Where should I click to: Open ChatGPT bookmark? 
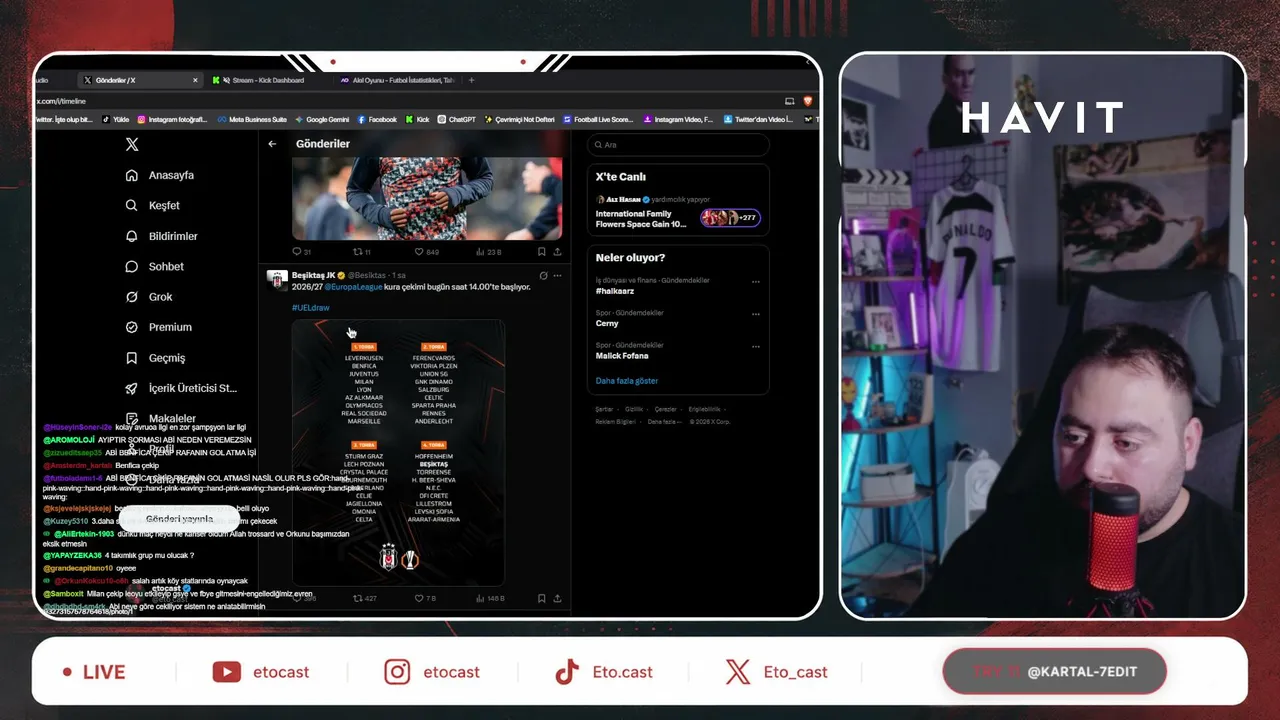tap(456, 120)
